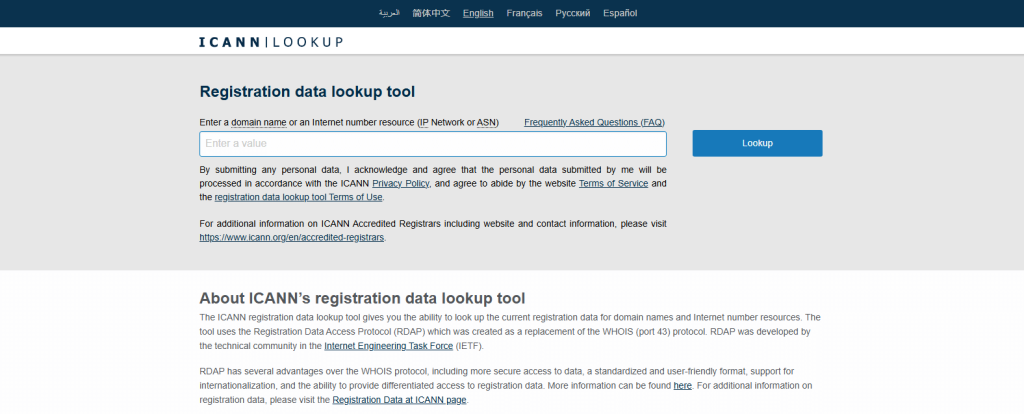
Task: Visit the icann.org accredited-registrars URL
Action: tap(292, 237)
